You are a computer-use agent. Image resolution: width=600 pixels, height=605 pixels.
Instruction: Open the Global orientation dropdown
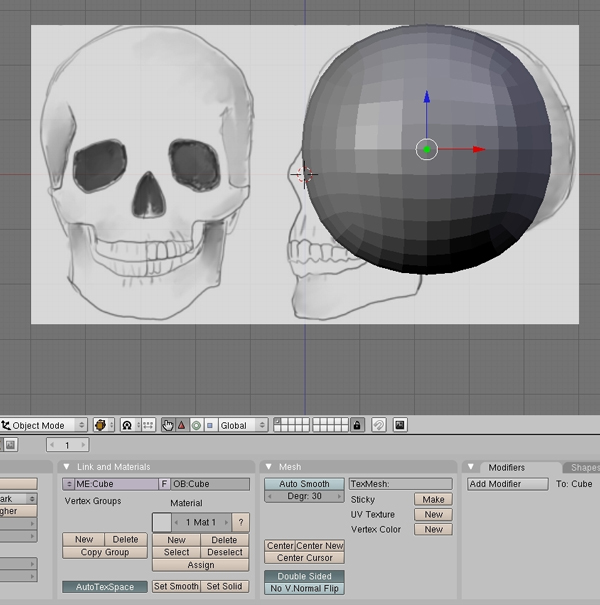(x=243, y=425)
